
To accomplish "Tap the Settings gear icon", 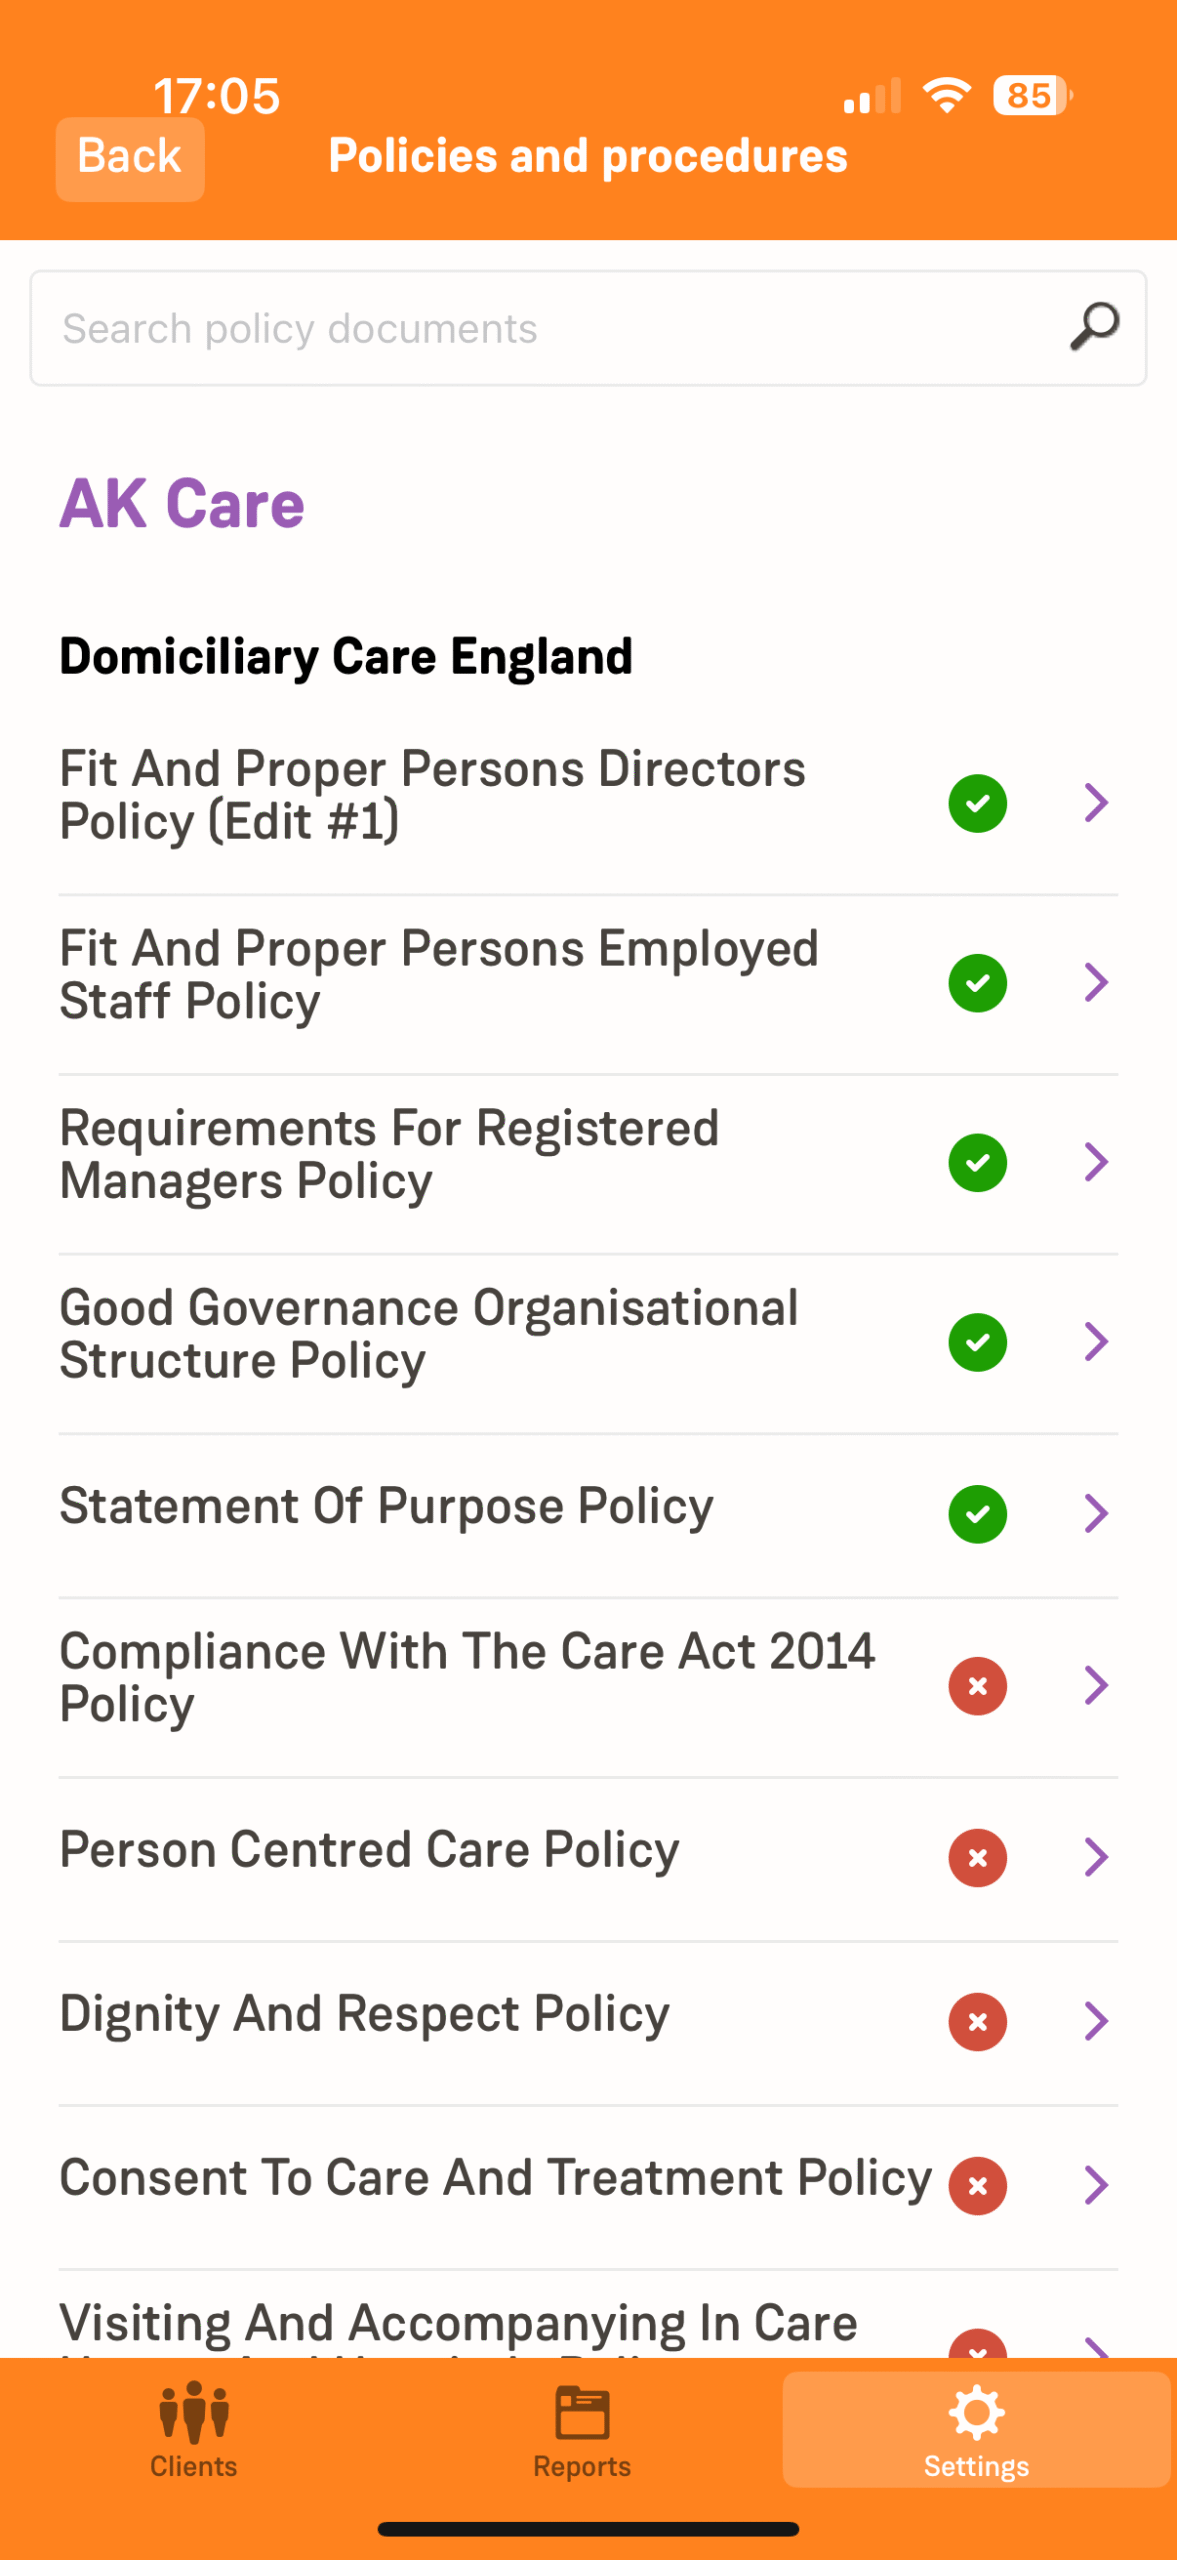I will pyautogui.click(x=976, y=2412).
